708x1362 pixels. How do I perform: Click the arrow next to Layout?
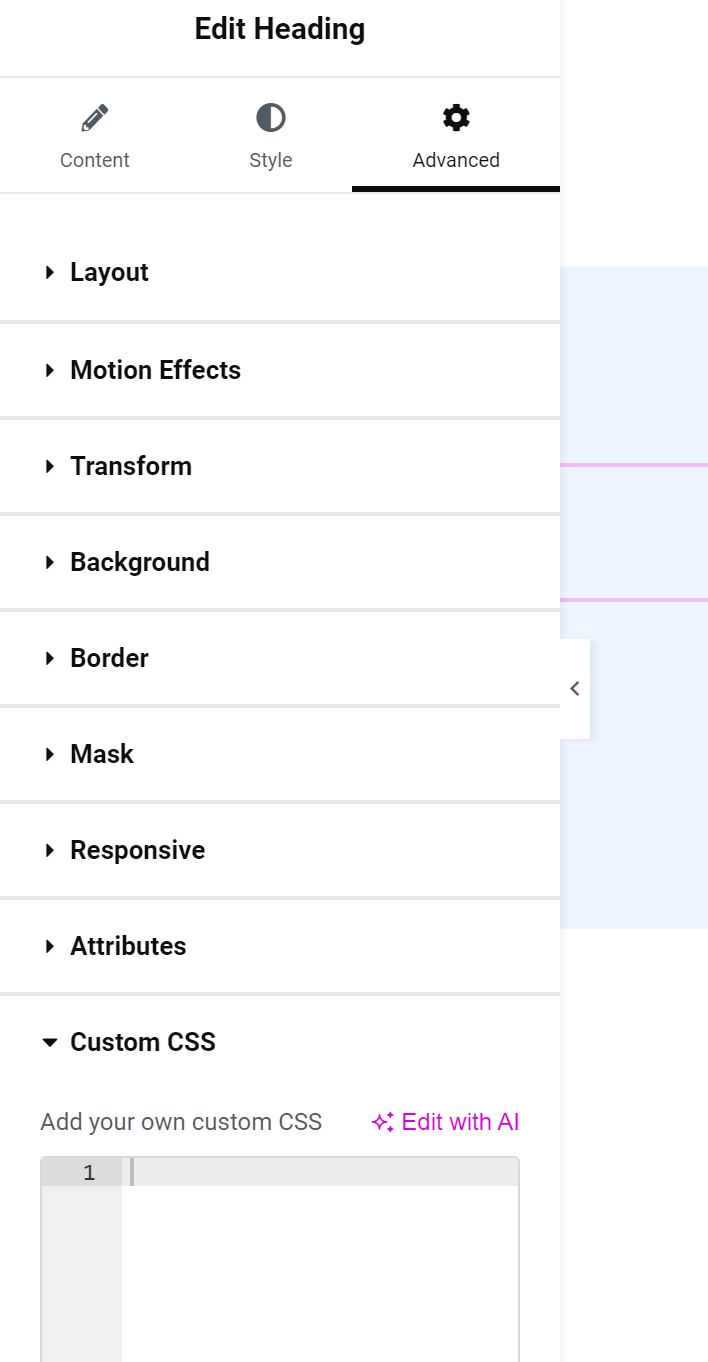pos(50,272)
